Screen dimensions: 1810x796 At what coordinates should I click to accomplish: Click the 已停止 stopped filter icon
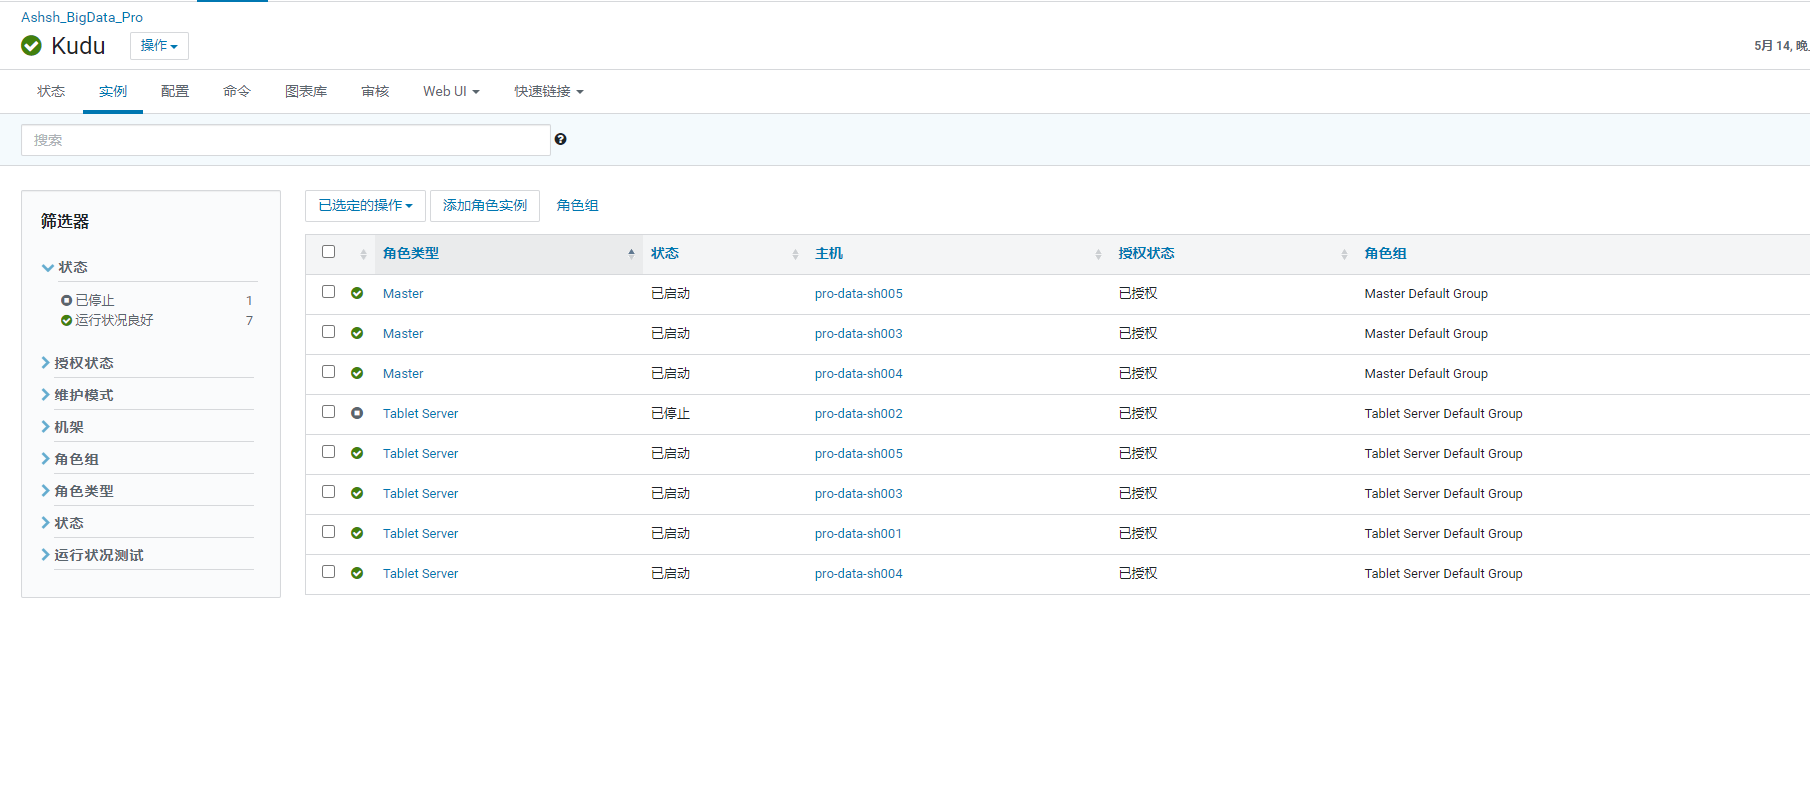[67, 300]
